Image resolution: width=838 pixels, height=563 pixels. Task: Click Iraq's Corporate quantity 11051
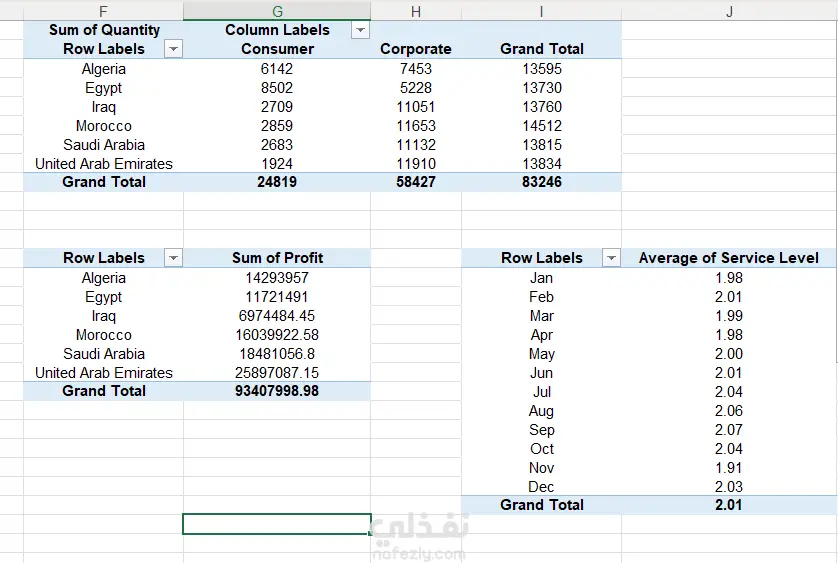pos(416,107)
